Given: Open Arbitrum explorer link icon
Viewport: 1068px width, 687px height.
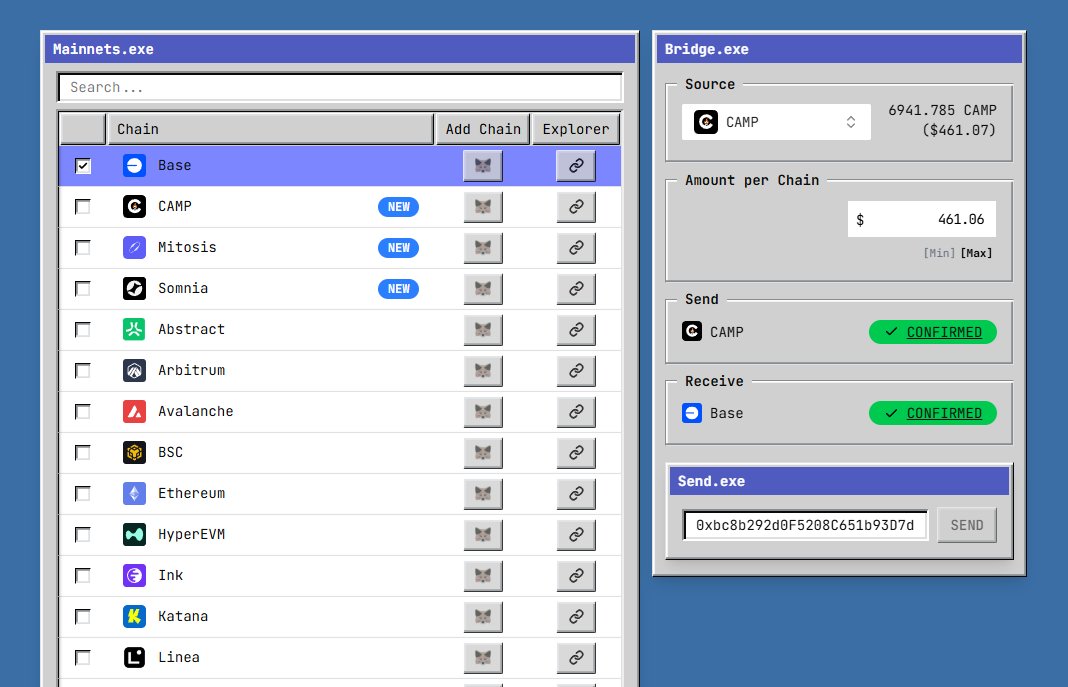Looking at the screenshot, I should 576,371.
